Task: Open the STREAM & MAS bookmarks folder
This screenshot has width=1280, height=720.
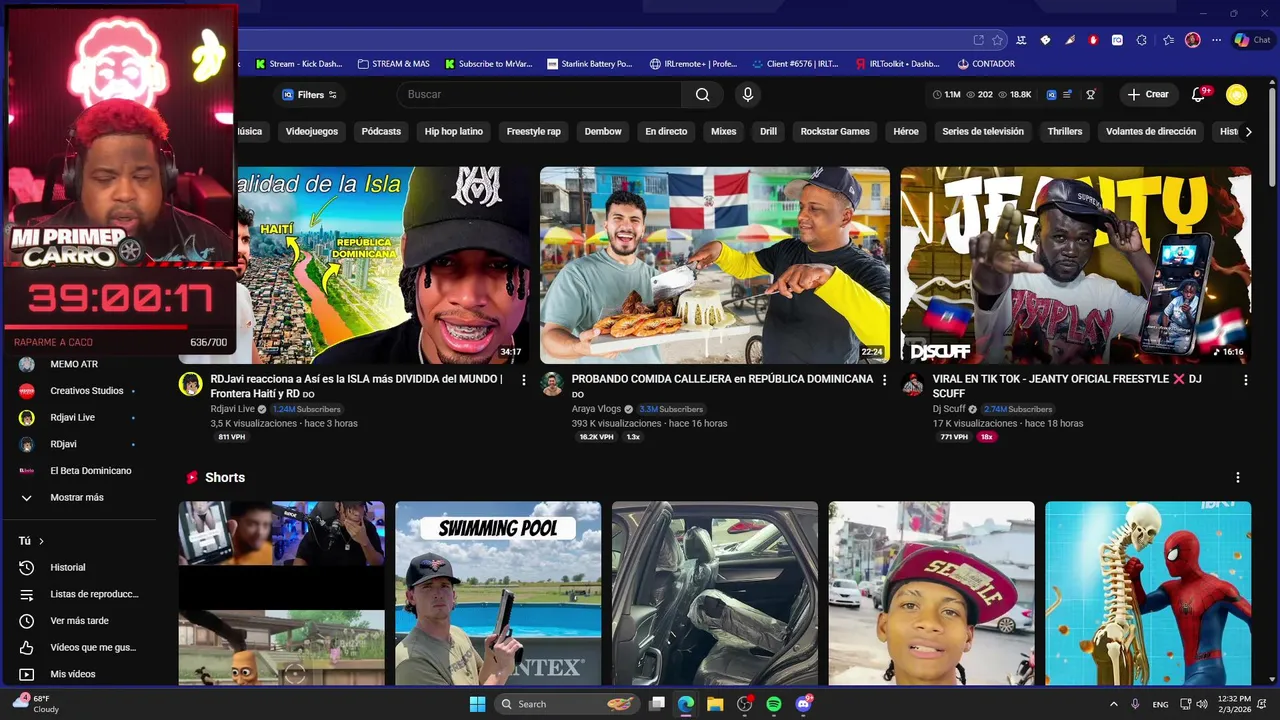Action: (x=393, y=63)
